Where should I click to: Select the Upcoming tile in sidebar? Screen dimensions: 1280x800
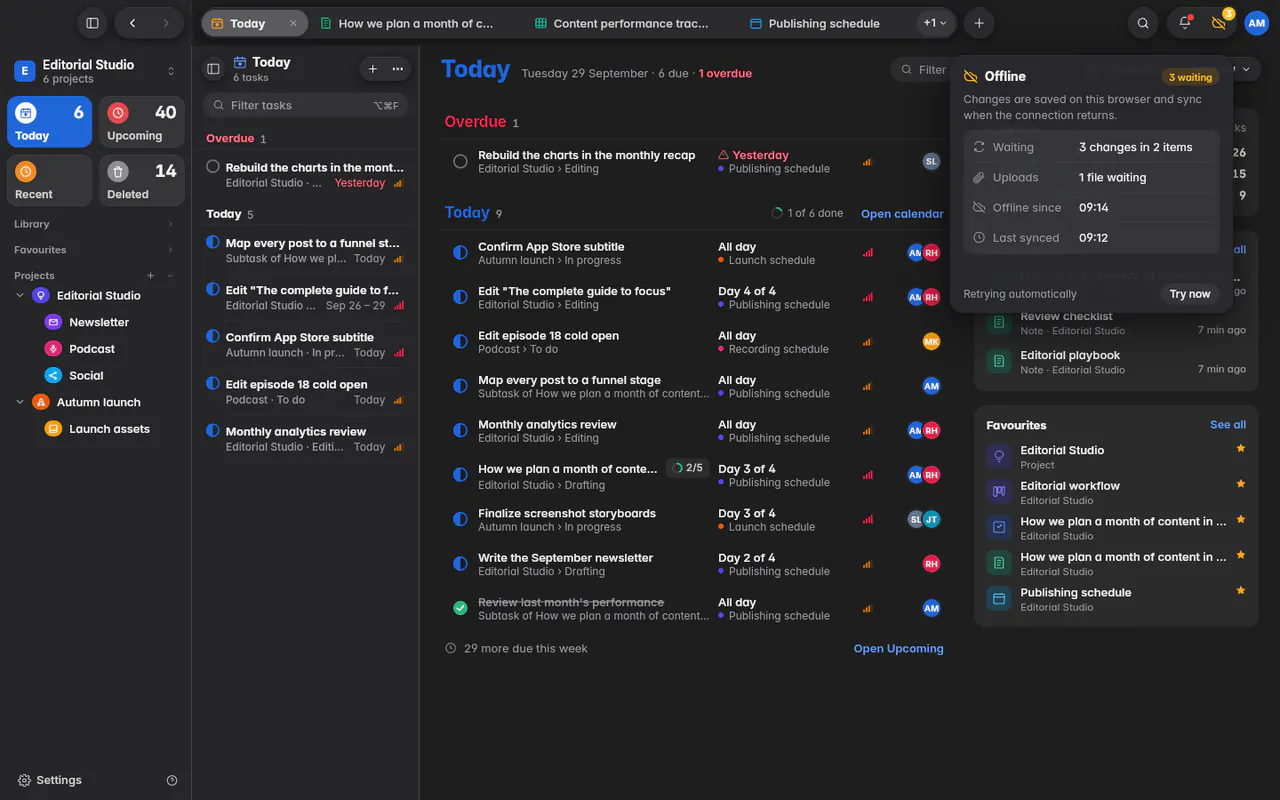(x=142, y=122)
